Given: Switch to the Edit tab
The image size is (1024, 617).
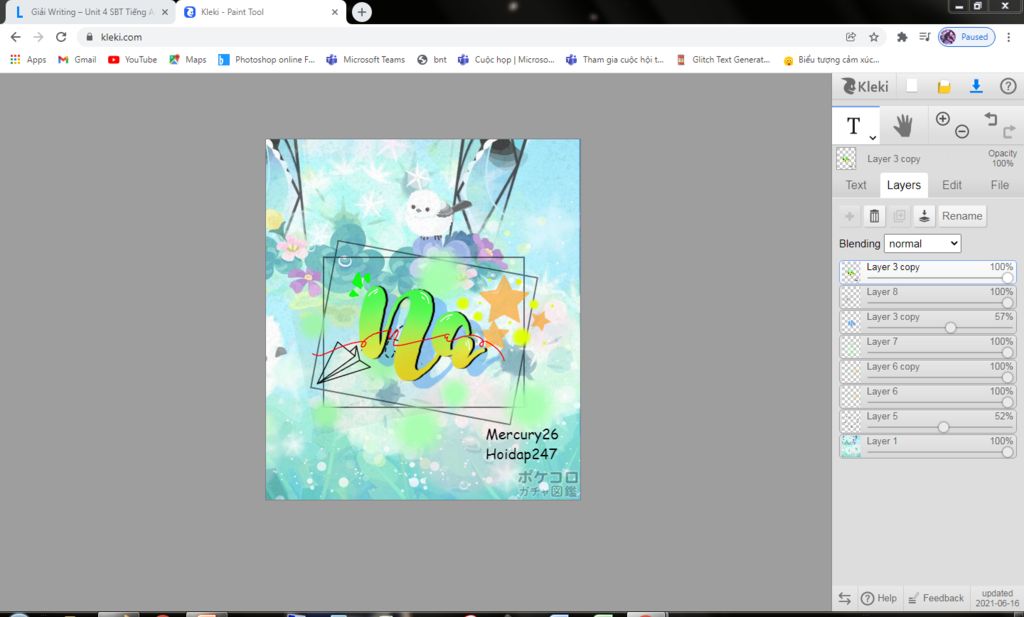Looking at the screenshot, I should (952, 185).
